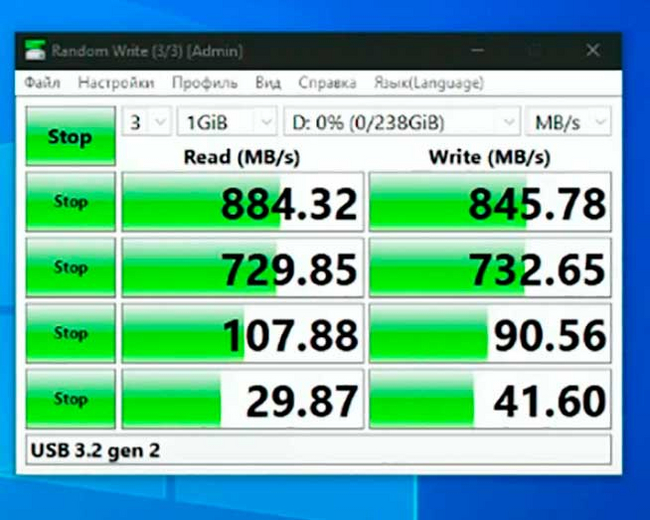The image size is (650, 520).
Task: Click the Write (MB/s) column header
Action: pos(490,157)
